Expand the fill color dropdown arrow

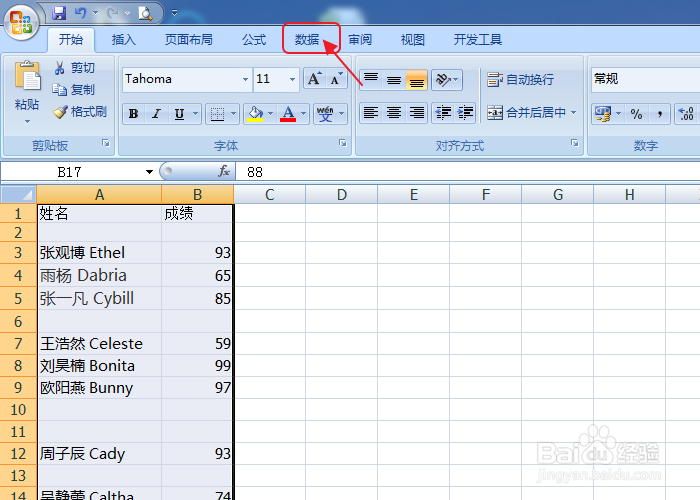tap(270, 114)
